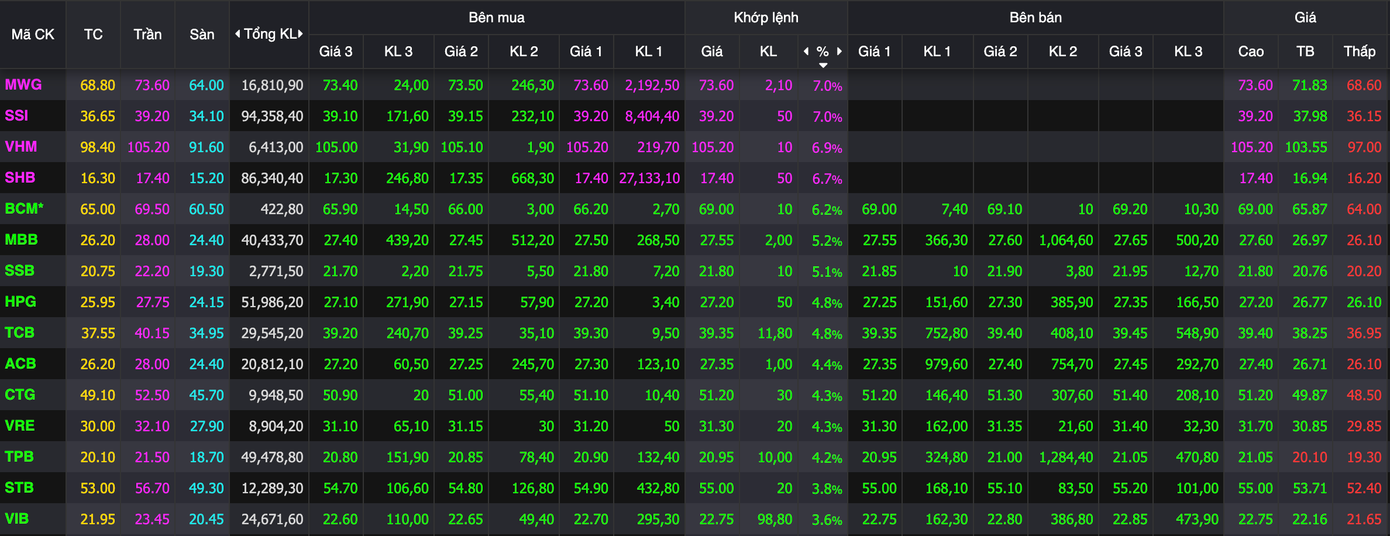Click left arrow beside % column header
The width and height of the screenshot is (1390, 536).
806,51
